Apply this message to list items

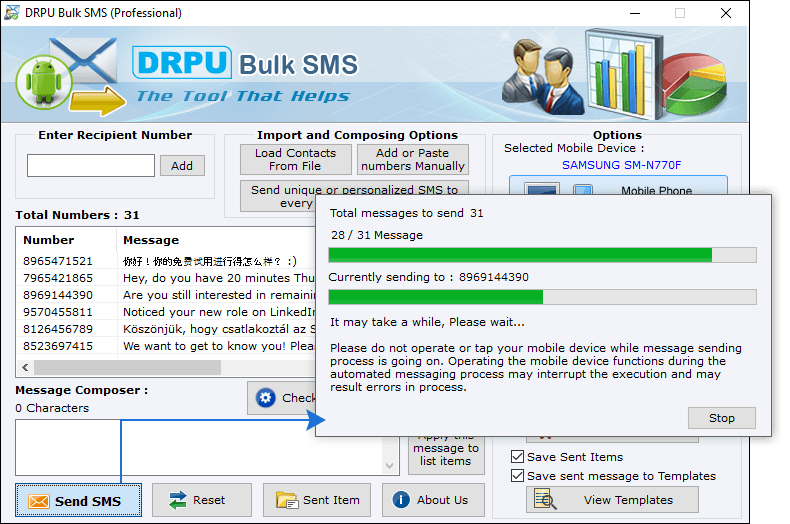coord(446,454)
